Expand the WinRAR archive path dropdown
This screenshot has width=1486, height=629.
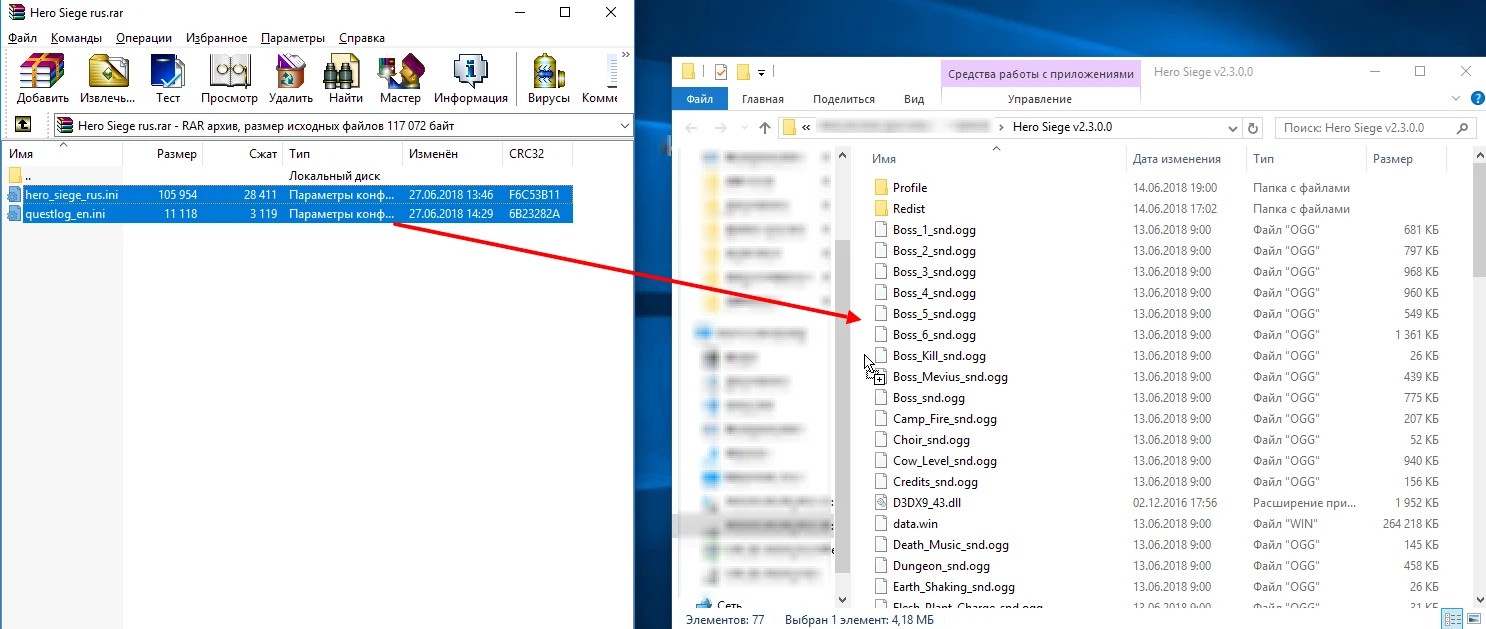625,126
